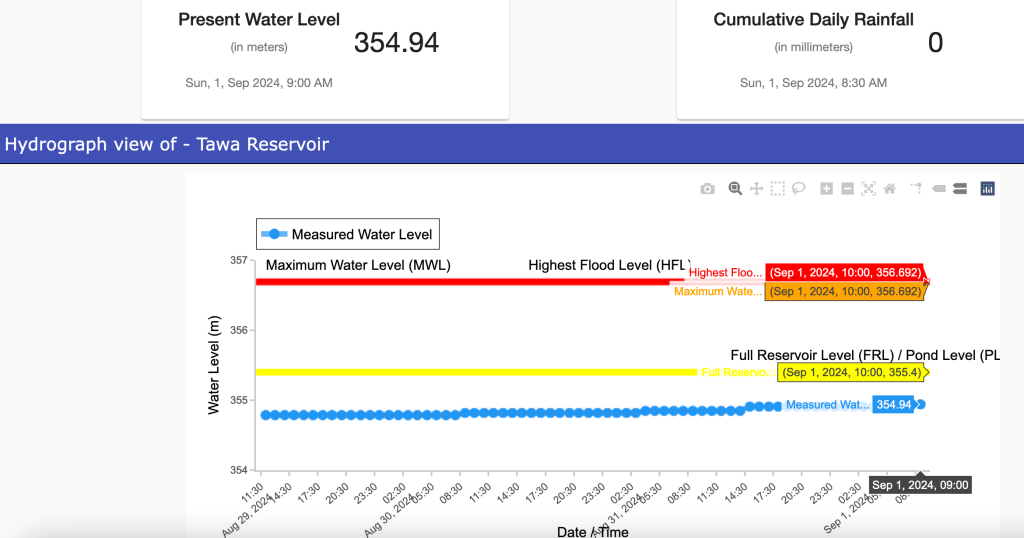Screen dimensions: 1024x538
Task: Enable show closest data on hover
Action: click(x=939, y=188)
